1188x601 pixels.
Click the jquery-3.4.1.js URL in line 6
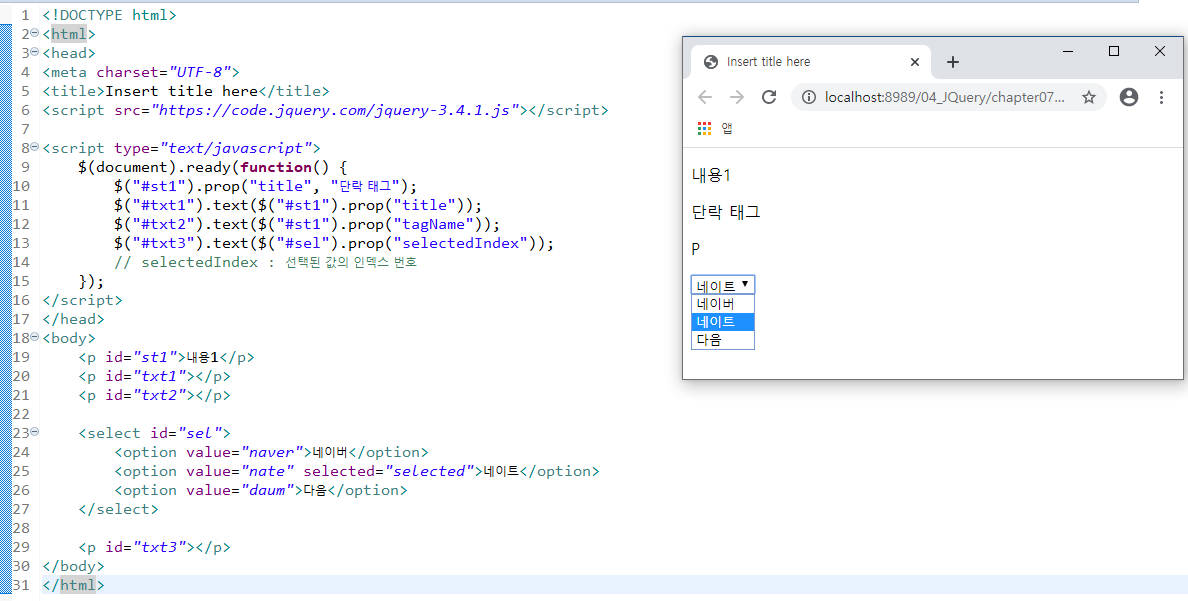[x=336, y=110]
